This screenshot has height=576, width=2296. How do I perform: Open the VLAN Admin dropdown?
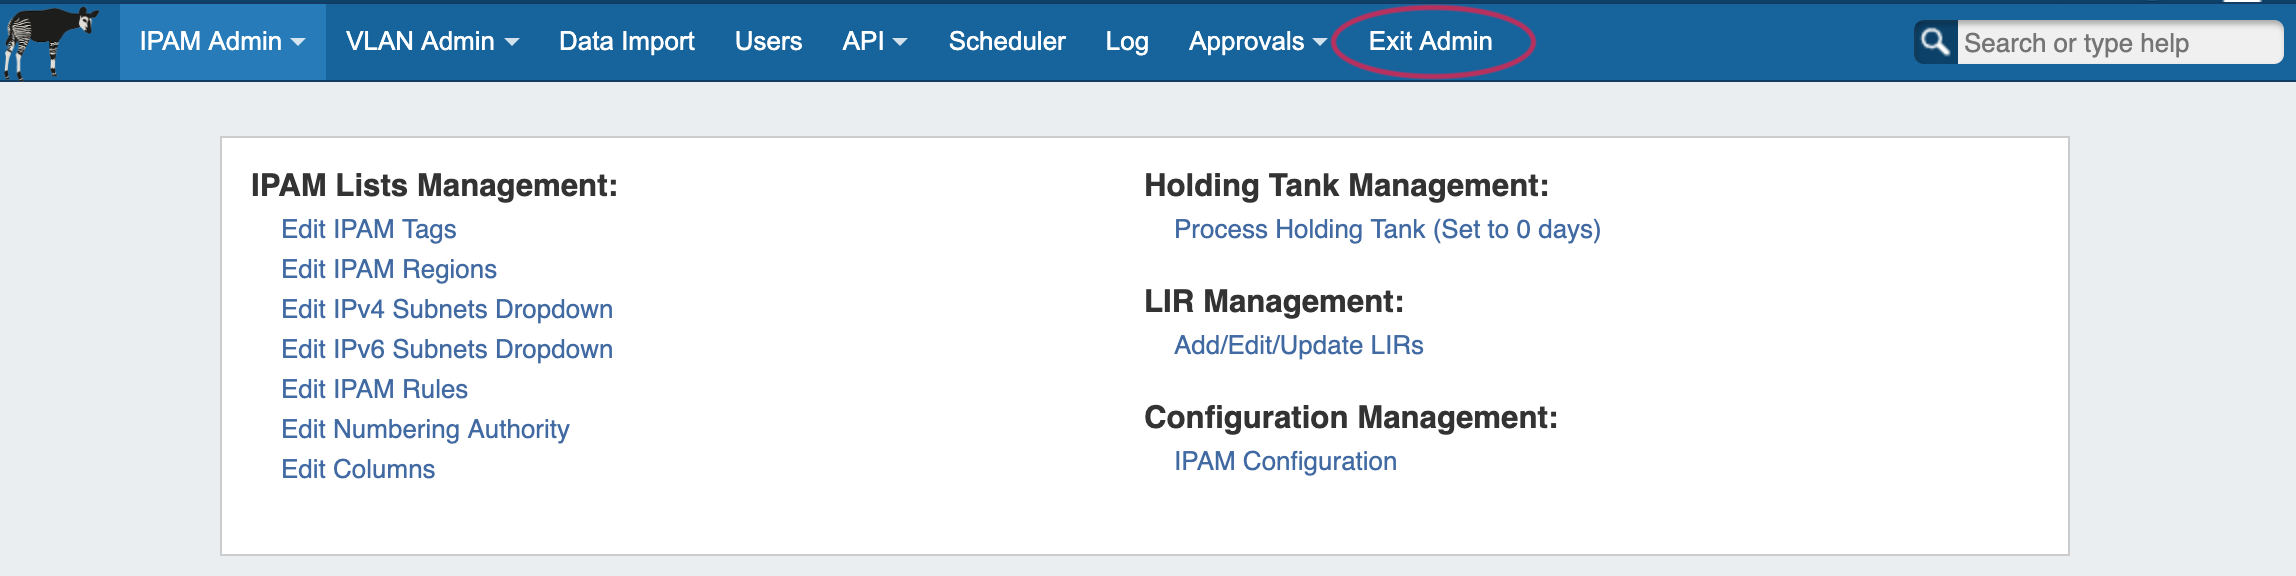coord(431,42)
